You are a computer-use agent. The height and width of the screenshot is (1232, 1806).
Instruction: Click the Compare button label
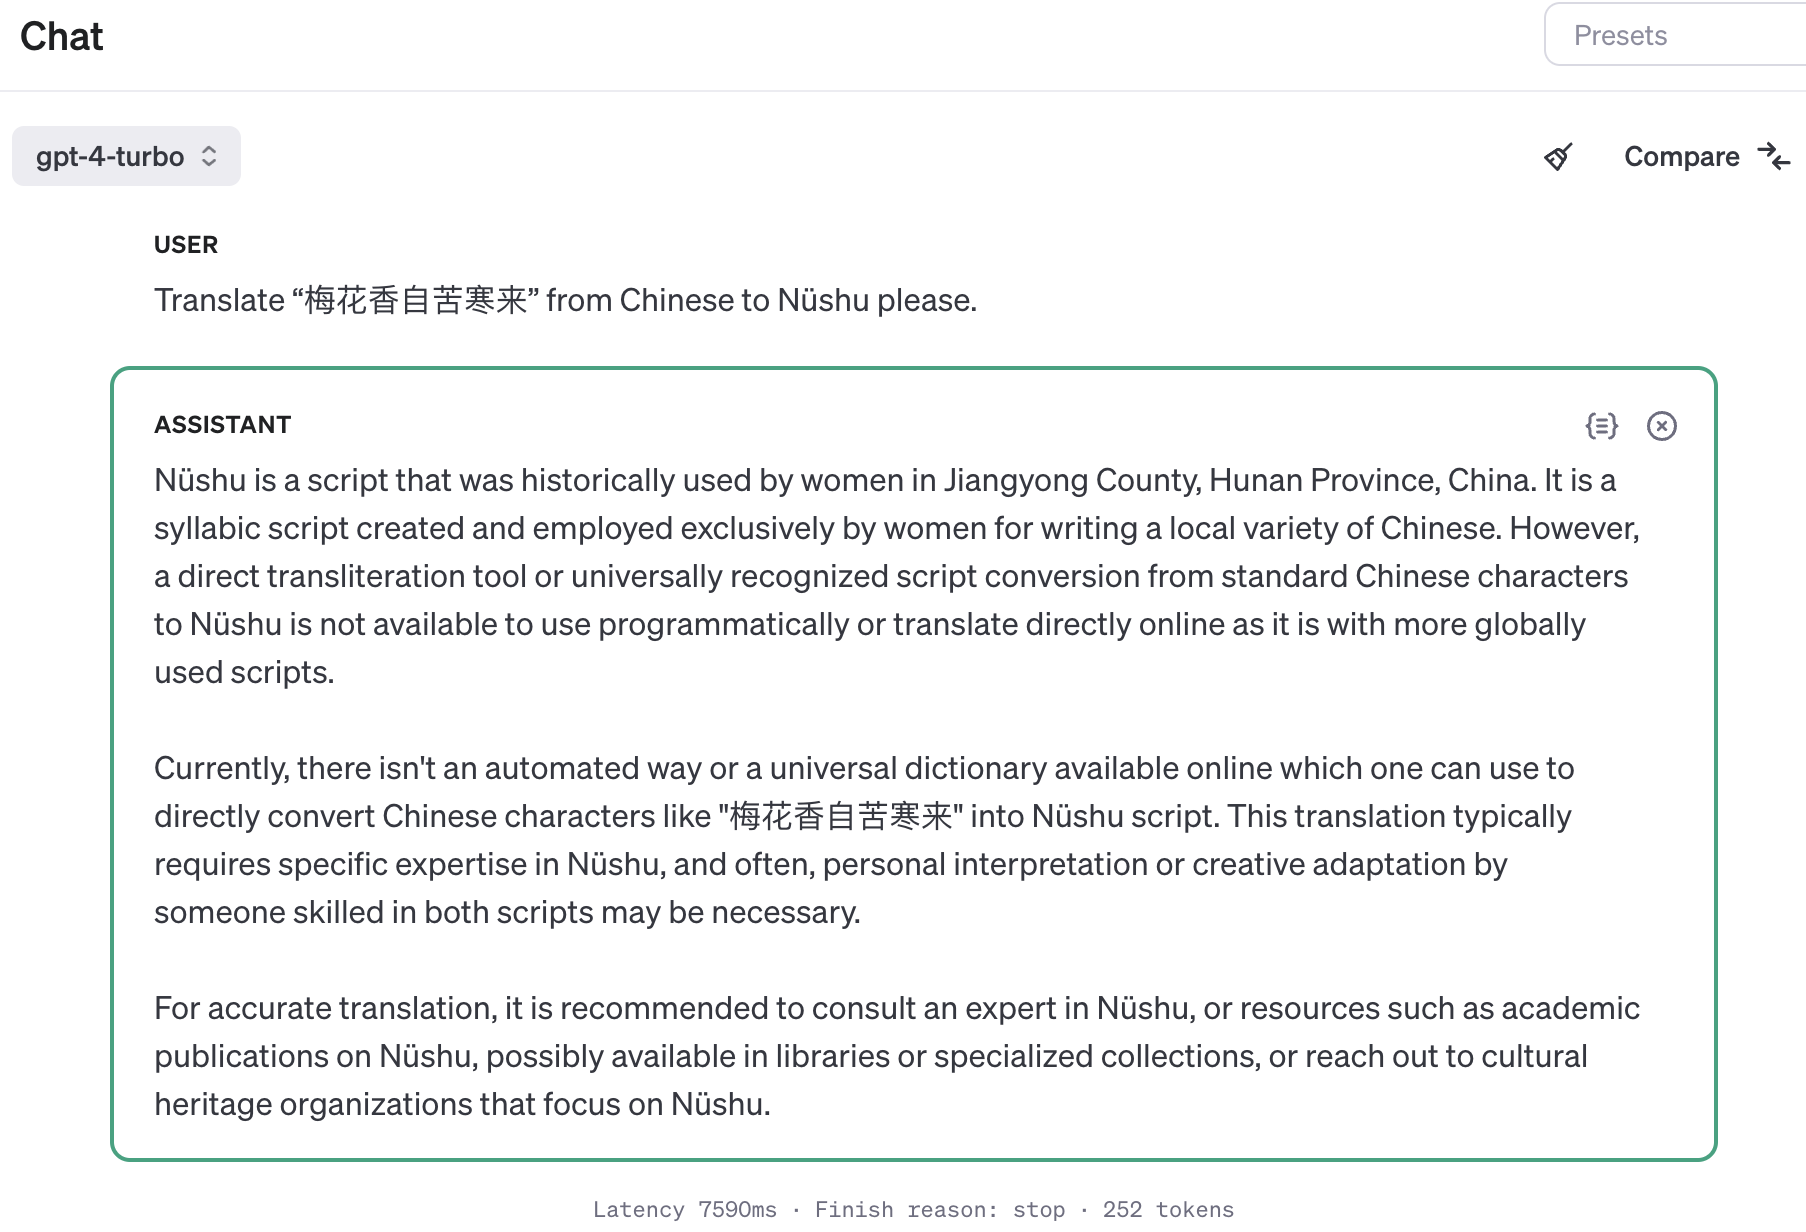1681,157
